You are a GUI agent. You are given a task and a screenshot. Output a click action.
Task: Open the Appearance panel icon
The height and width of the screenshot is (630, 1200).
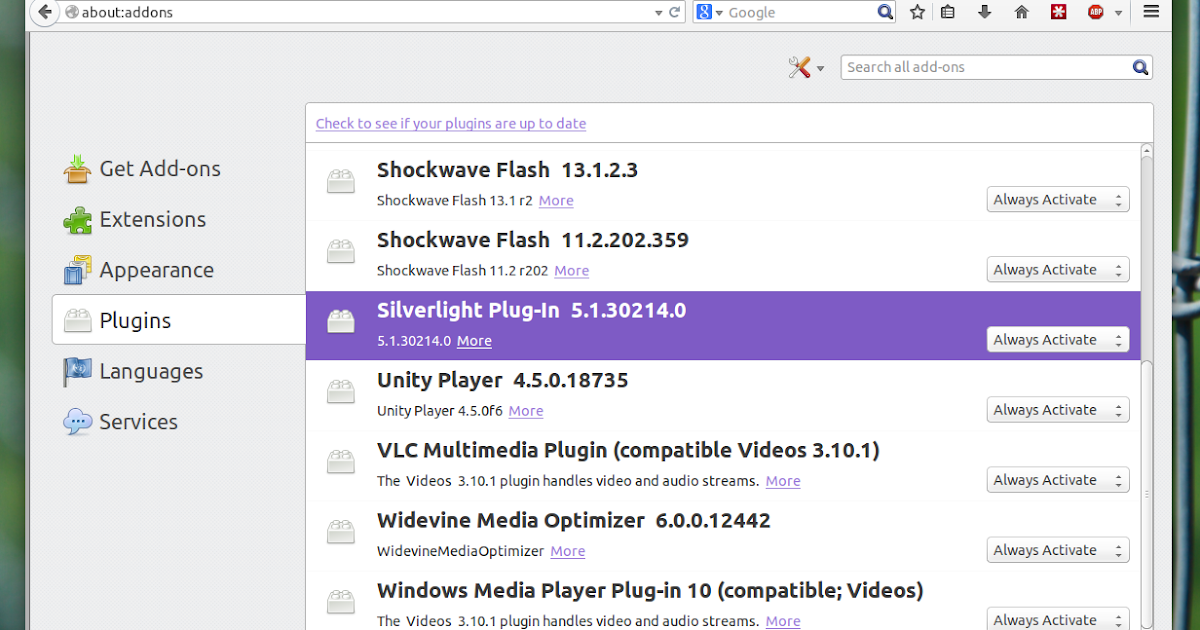click(x=75, y=269)
